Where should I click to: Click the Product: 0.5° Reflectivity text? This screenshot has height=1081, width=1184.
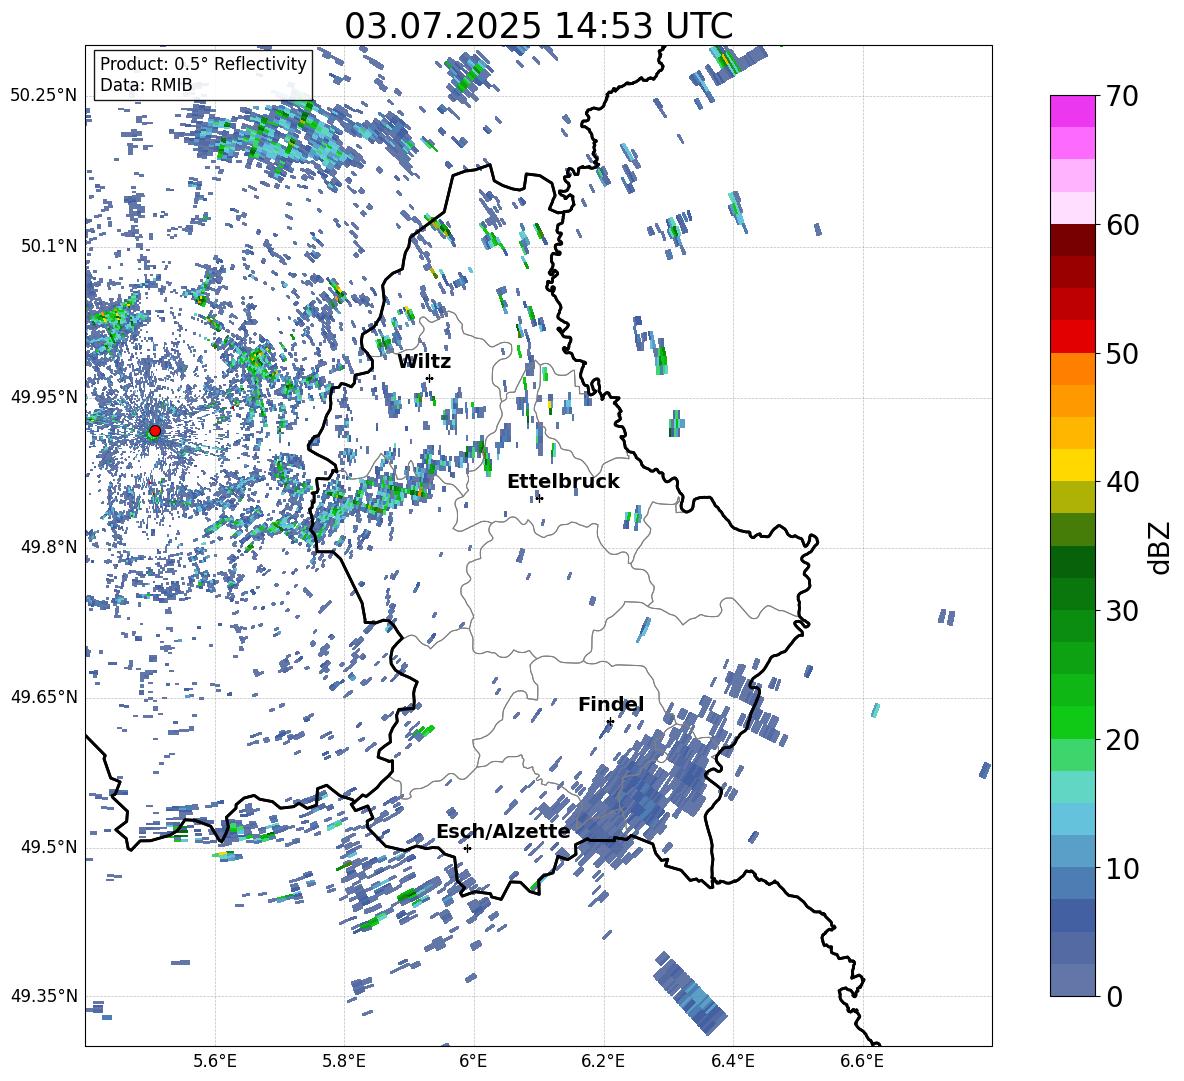(x=203, y=63)
